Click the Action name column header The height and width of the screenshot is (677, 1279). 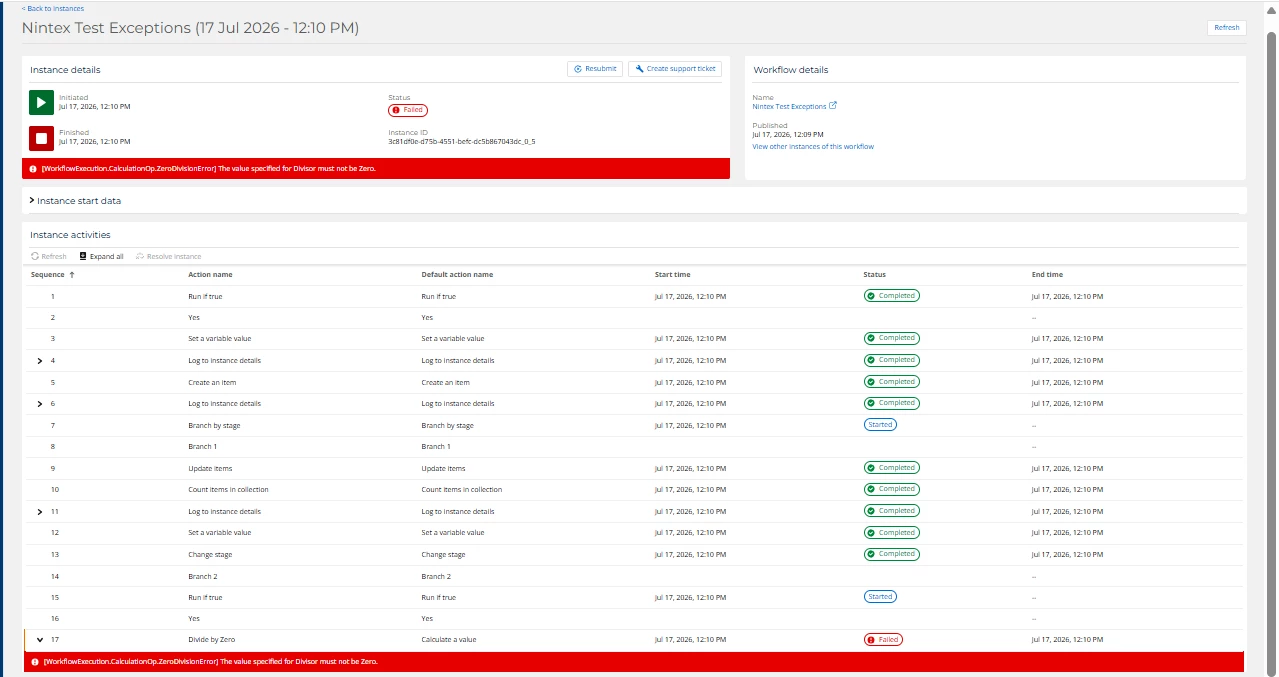pyautogui.click(x=210, y=275)
